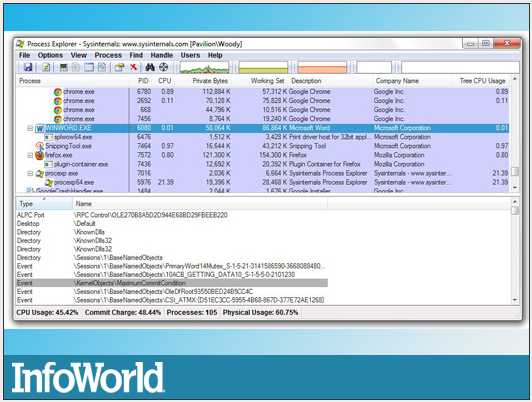
Task: Sort by the Private Bytes column header
Action: coord(204,81)
